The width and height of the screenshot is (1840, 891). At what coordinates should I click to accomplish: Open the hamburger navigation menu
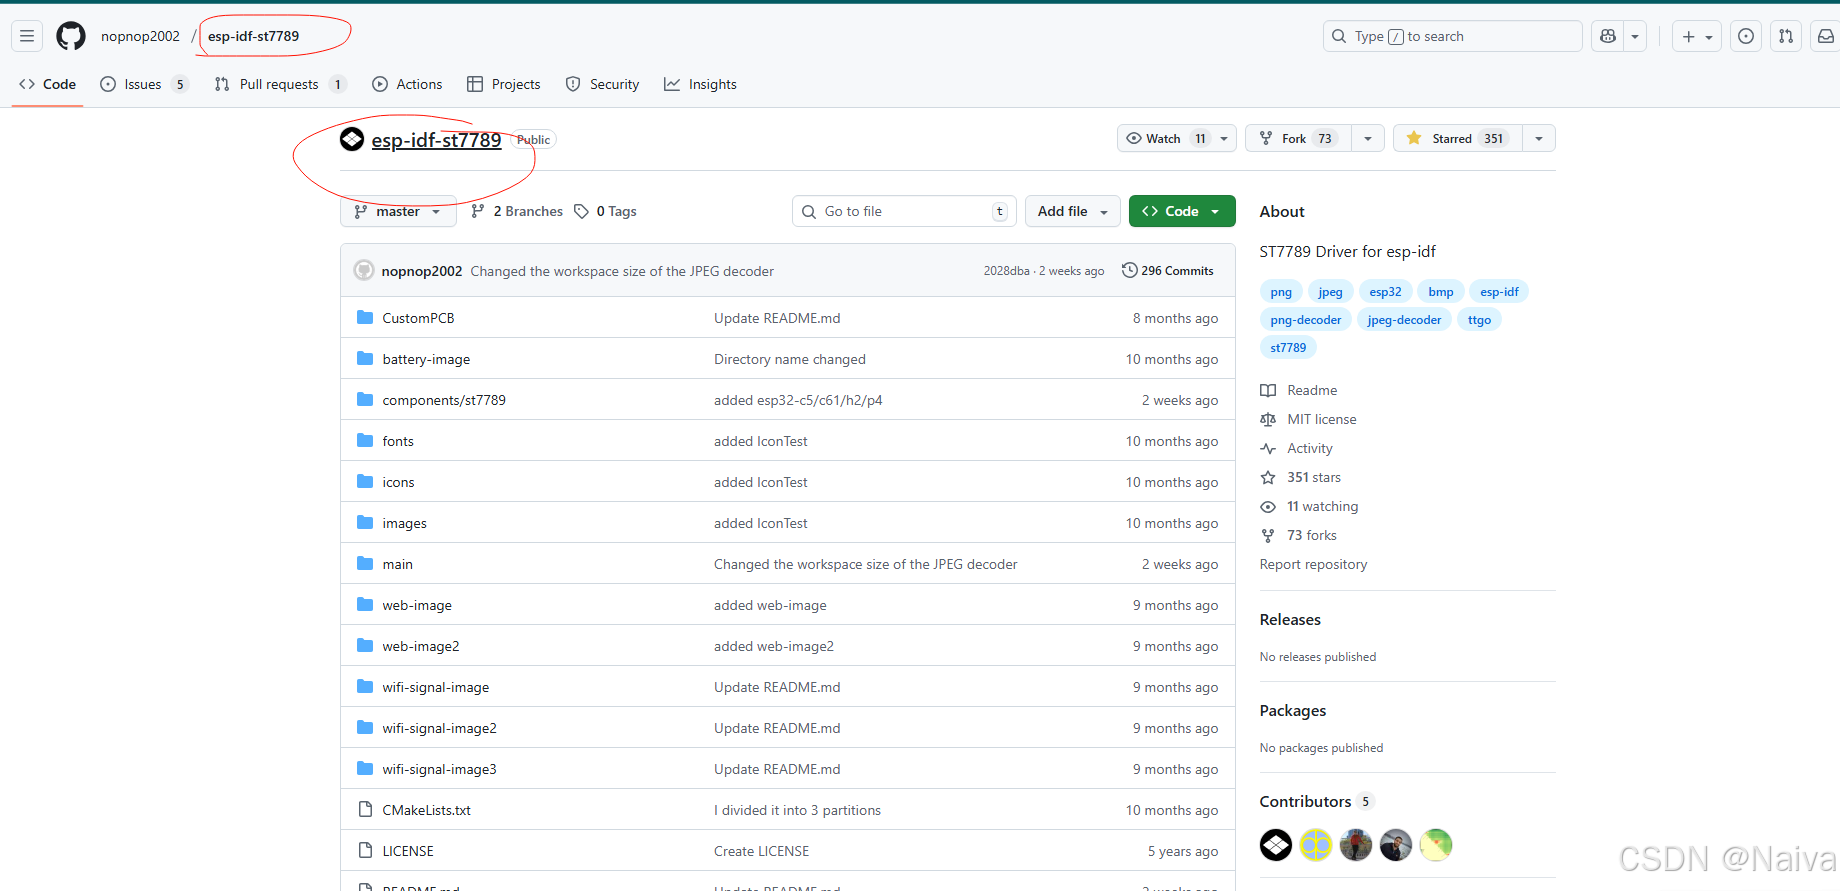point(27,36)
